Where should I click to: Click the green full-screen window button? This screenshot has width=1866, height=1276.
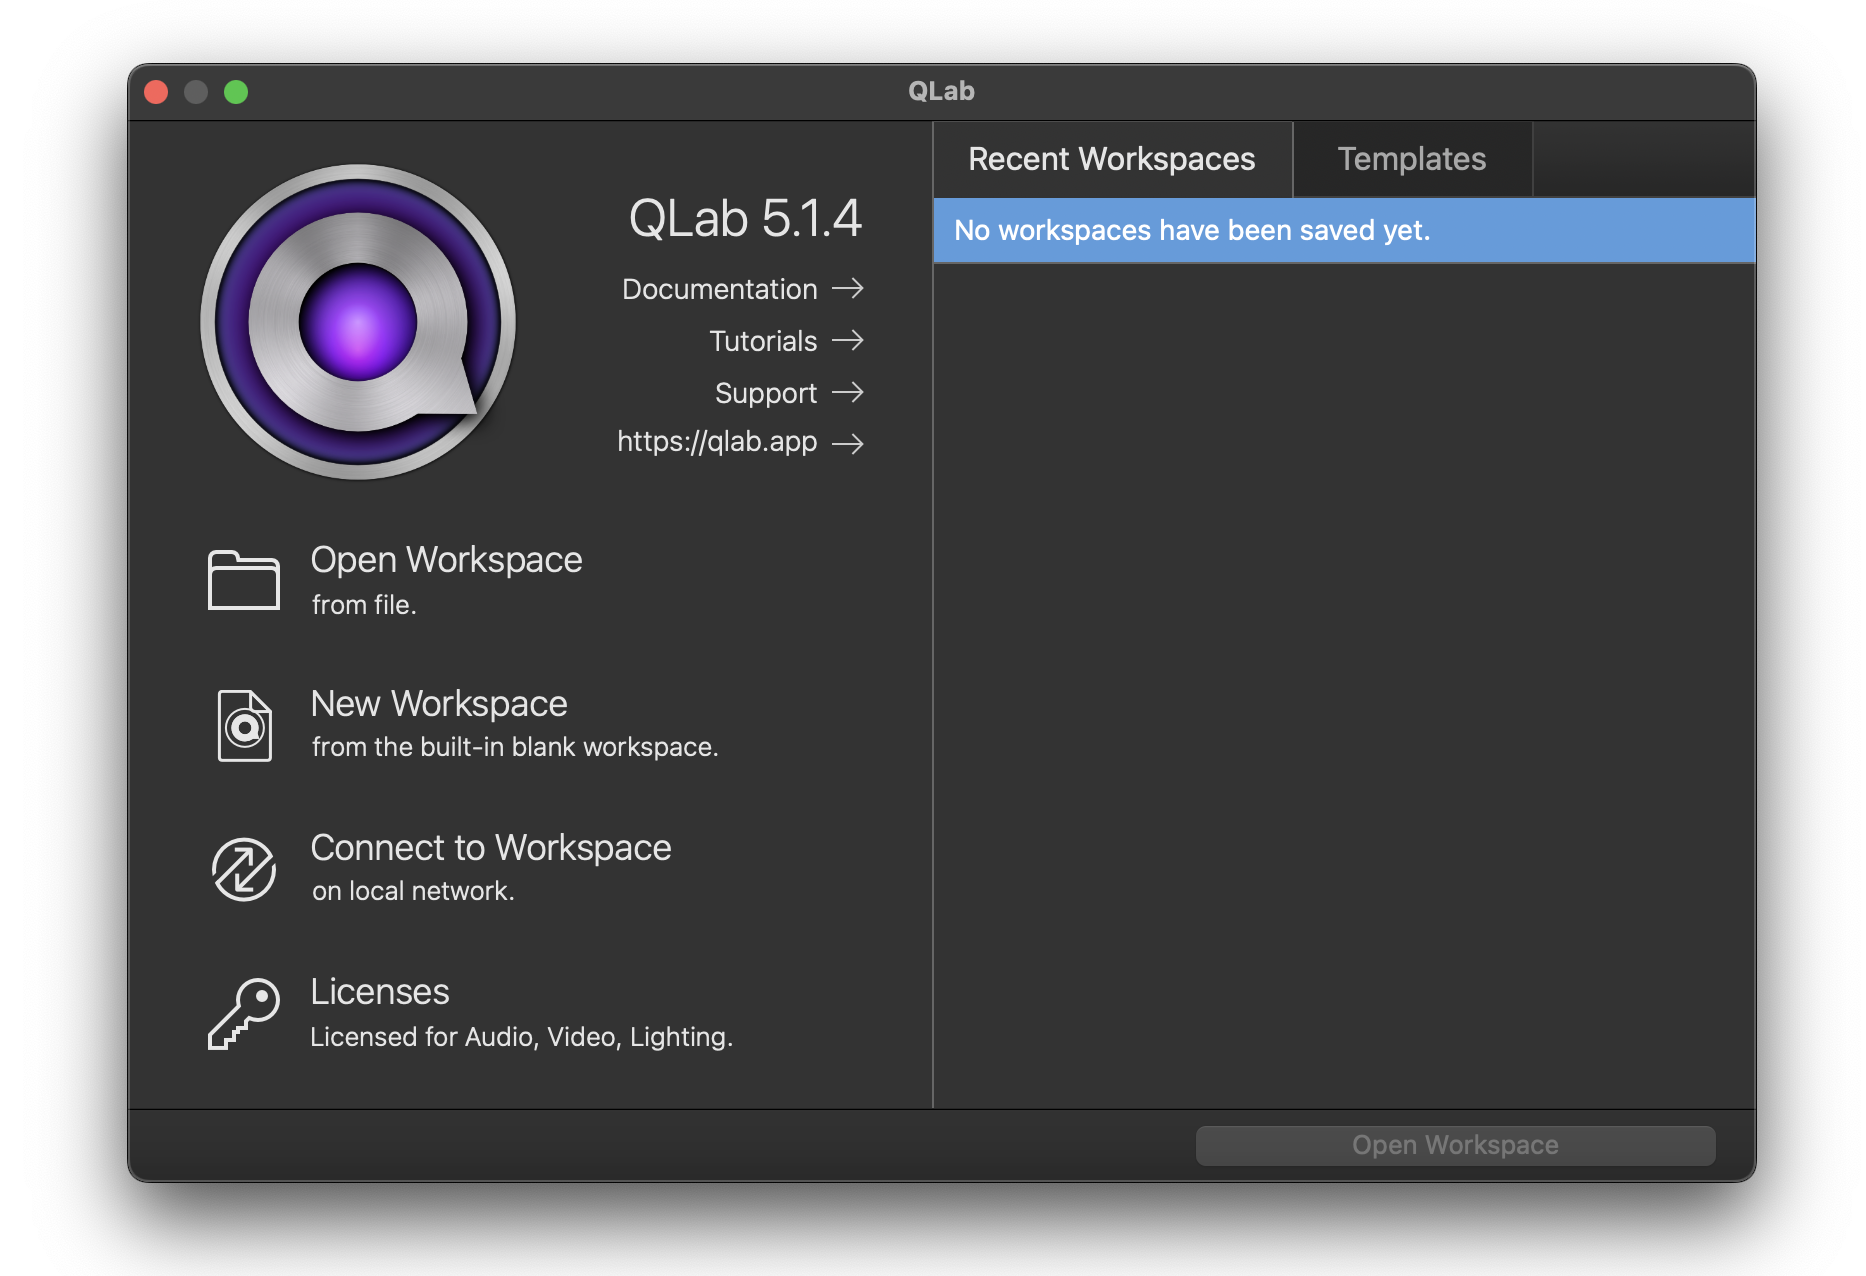[236, 92]
